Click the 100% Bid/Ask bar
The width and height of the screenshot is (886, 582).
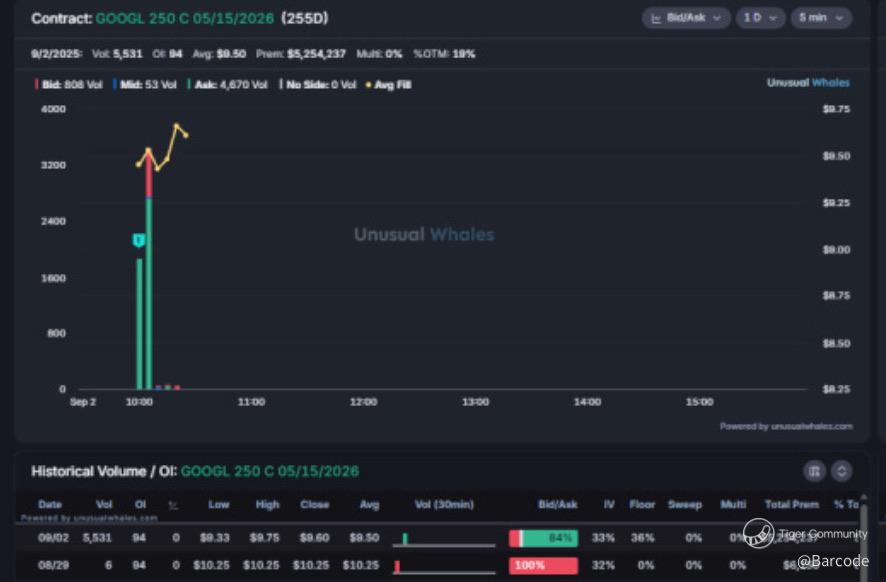(544, 565)
